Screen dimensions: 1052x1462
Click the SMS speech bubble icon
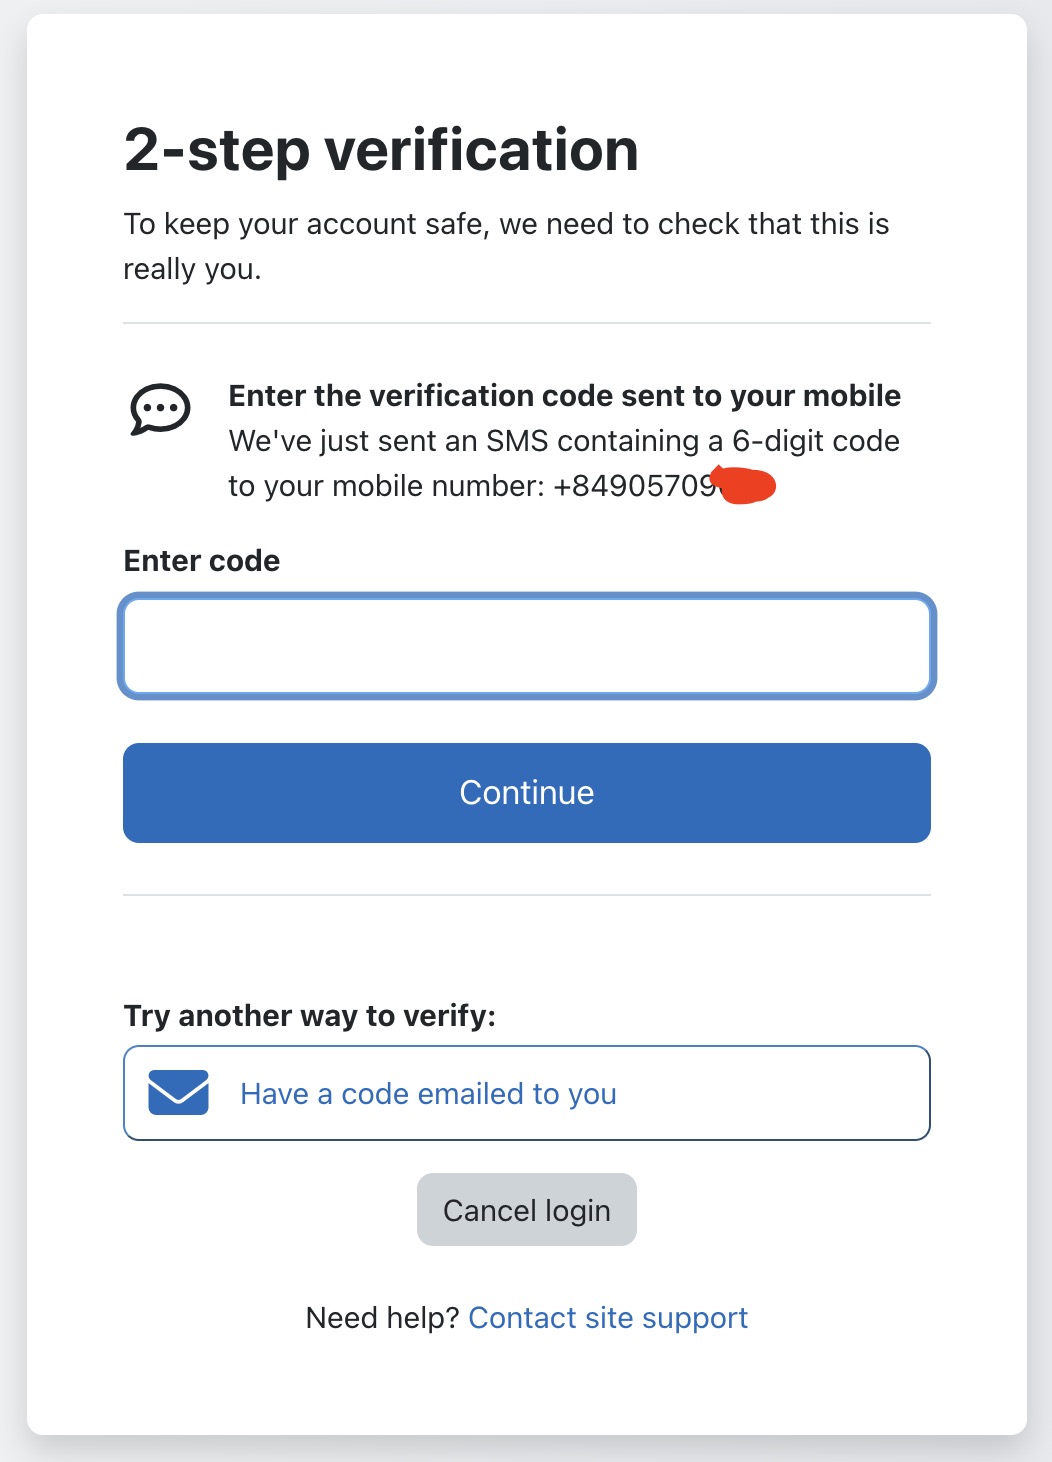point(160,409)
